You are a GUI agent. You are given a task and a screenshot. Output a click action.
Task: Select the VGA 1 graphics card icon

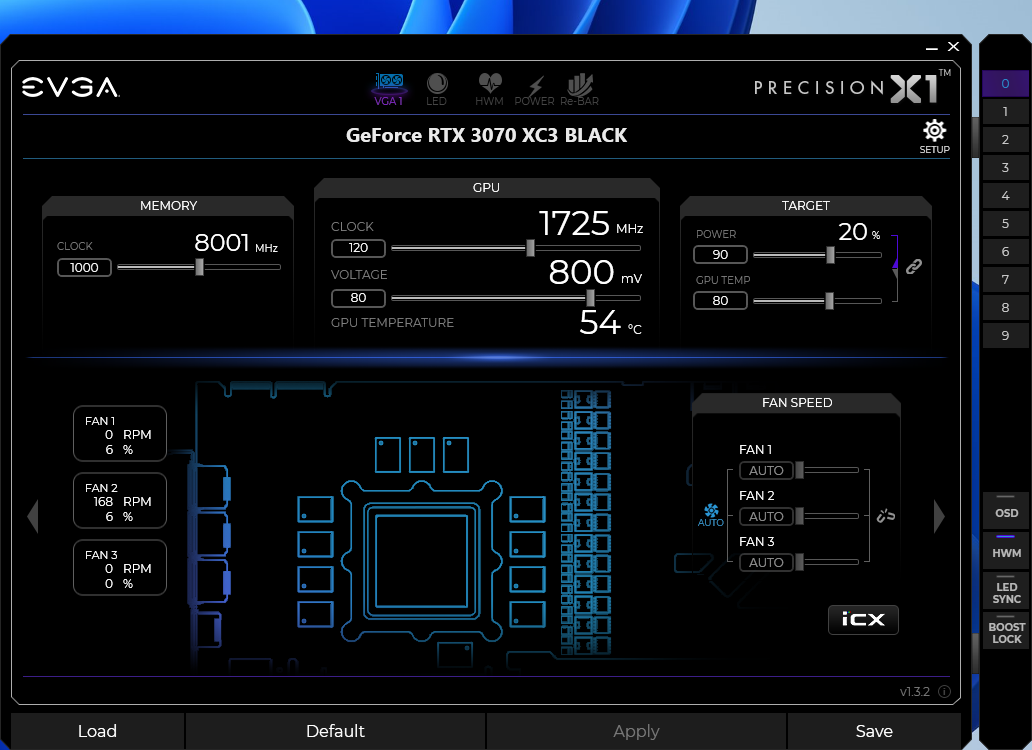point(389,89)
